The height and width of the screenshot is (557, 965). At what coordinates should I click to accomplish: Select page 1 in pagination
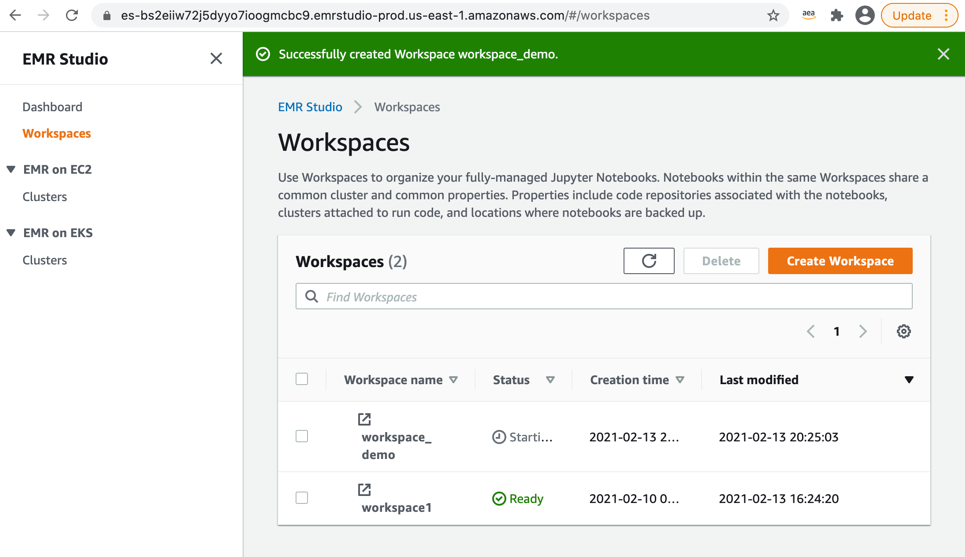click(836, 332)
